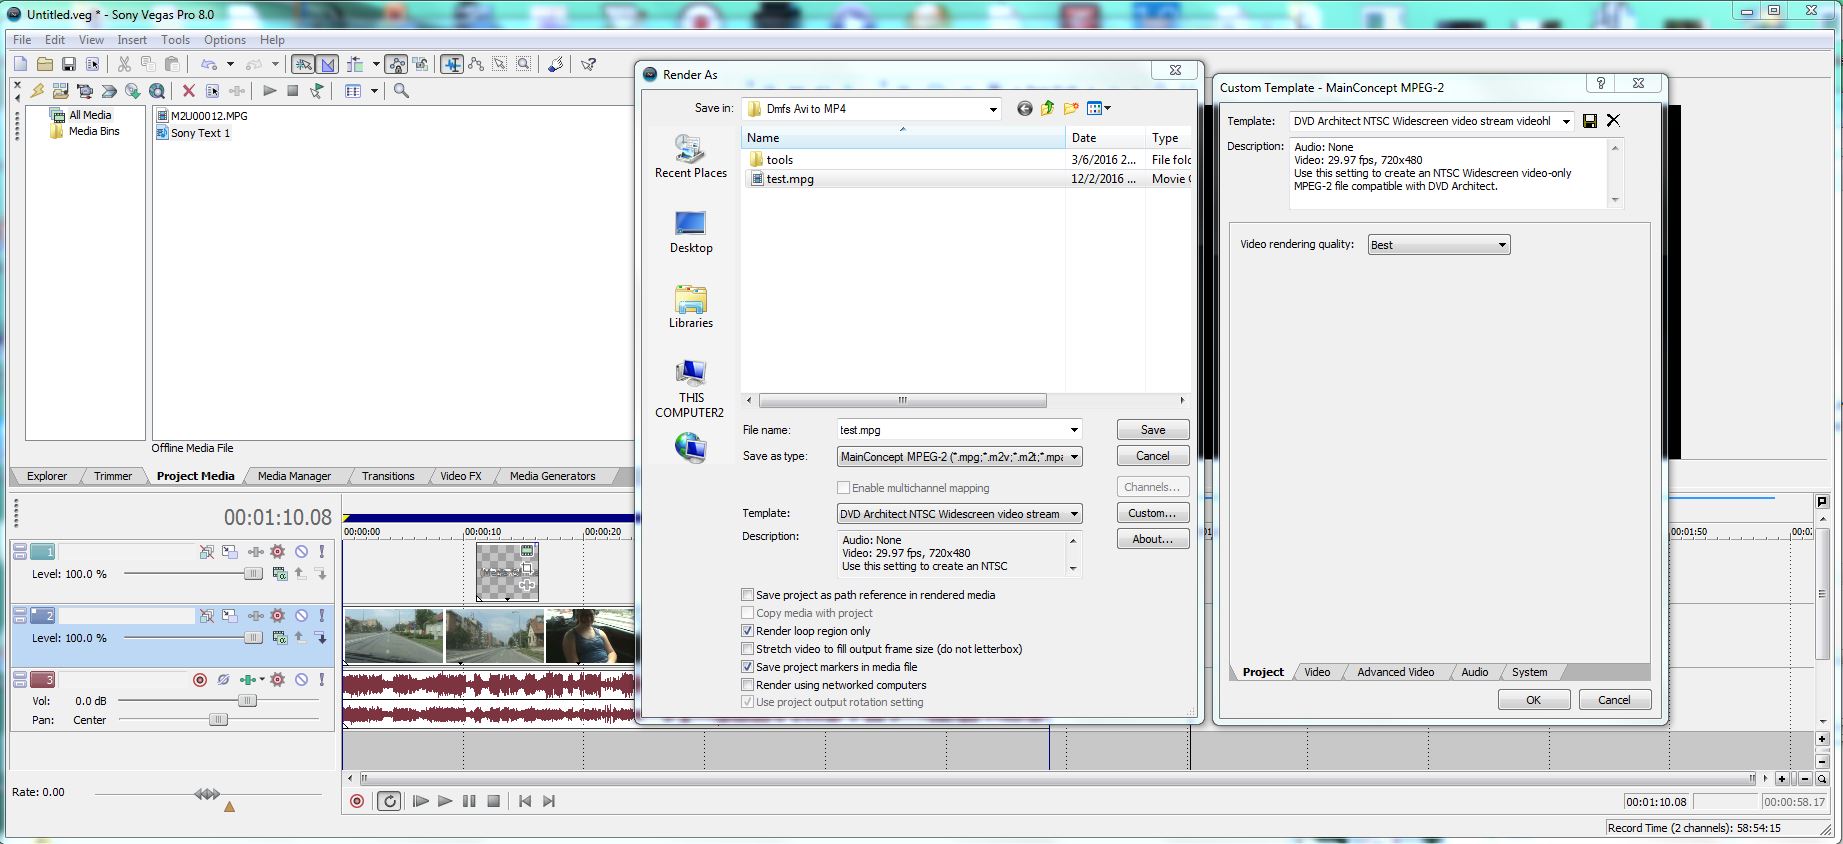Check Save project as path reference option
Viewport: 1843px width, 844px height.
pyautogui.click(x=747, y=595)
